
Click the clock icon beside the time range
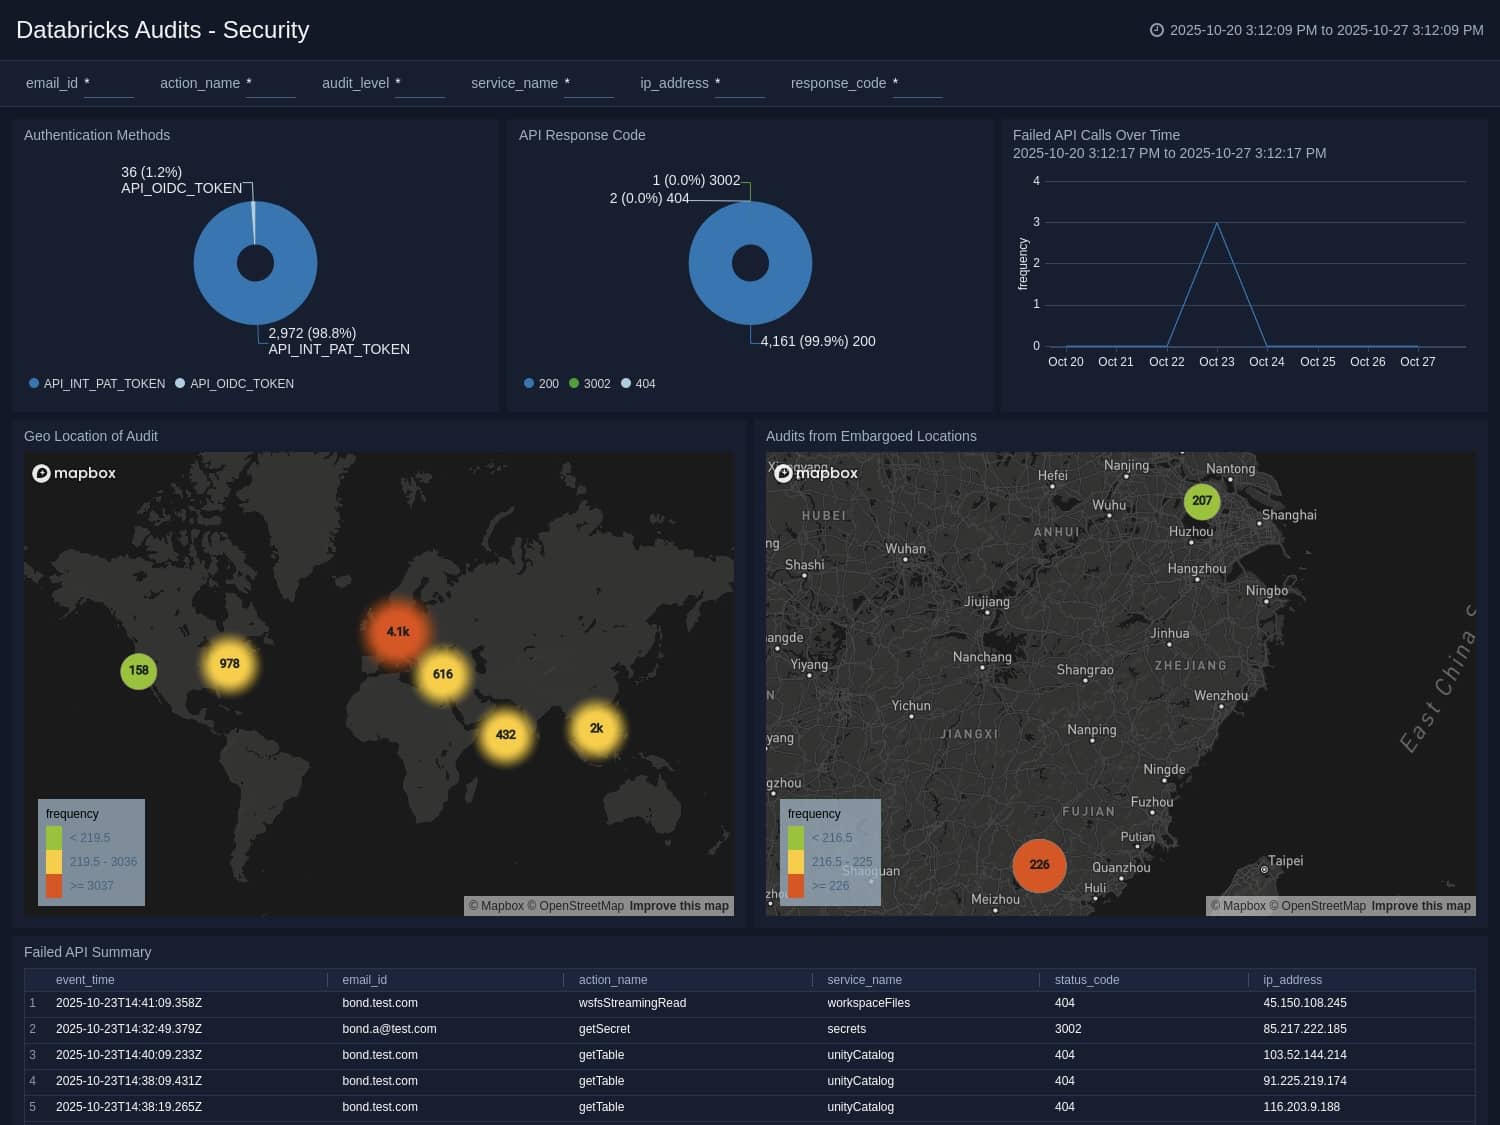point(1158,30)
